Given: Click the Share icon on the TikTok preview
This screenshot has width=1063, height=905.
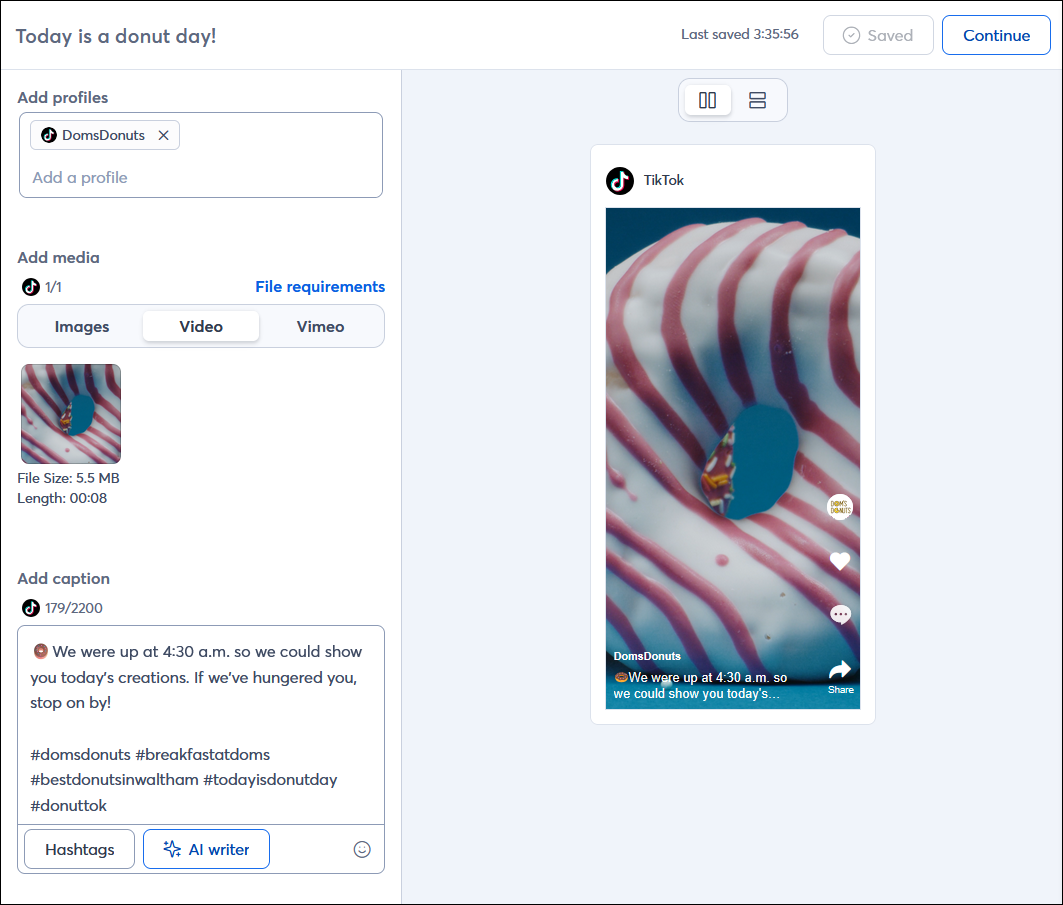Looking at the screenshot, I should coord(840,668).
